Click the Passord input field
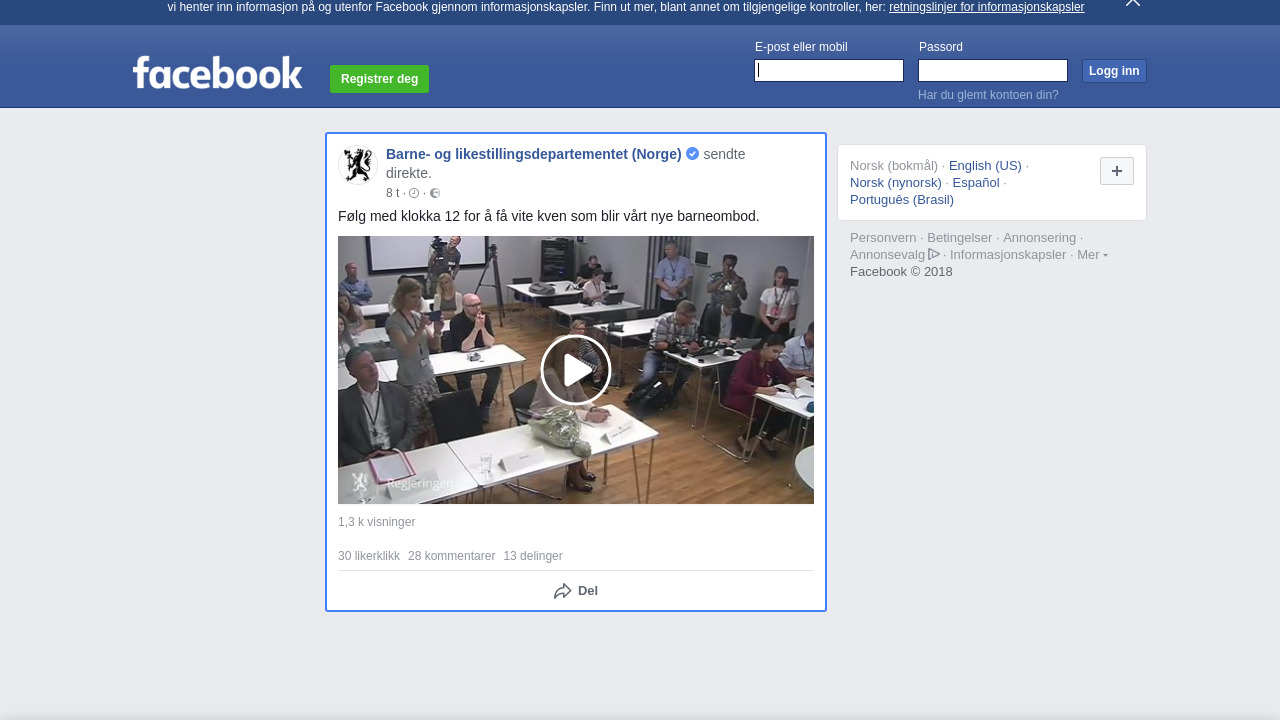 click(x=993, y=71)
